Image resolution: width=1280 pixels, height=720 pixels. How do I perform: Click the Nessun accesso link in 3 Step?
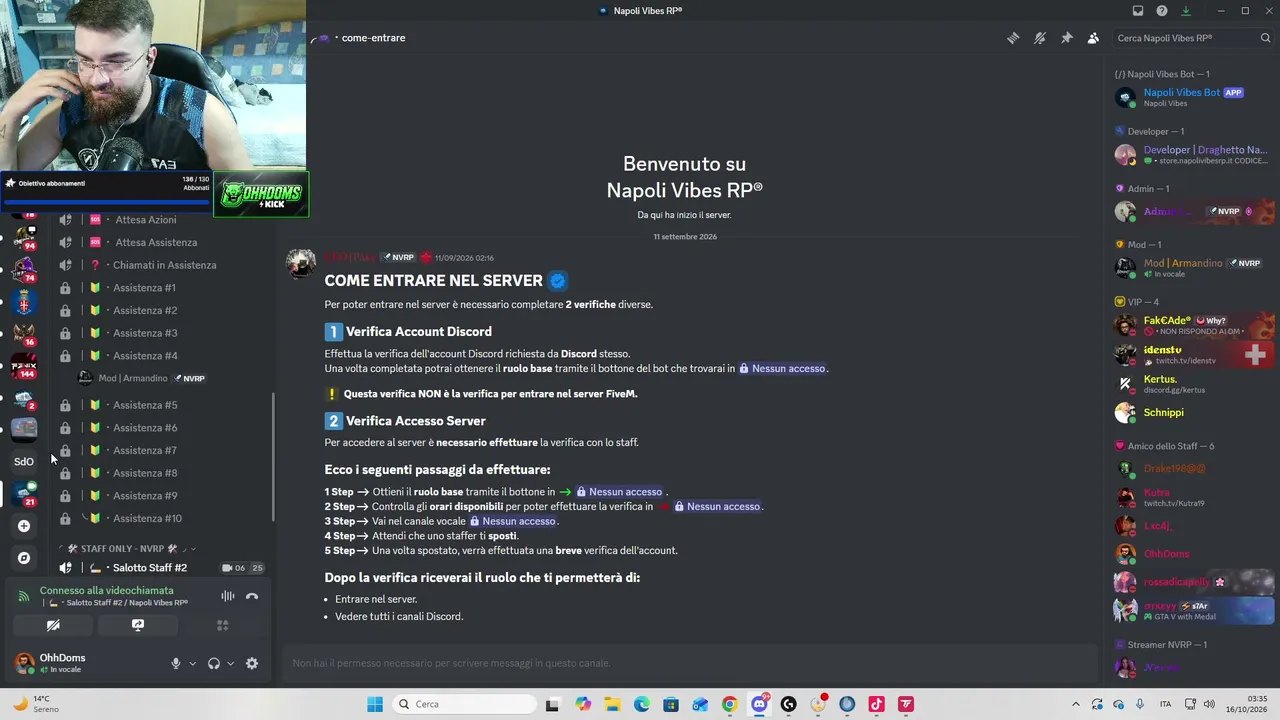tap(513, 521)
